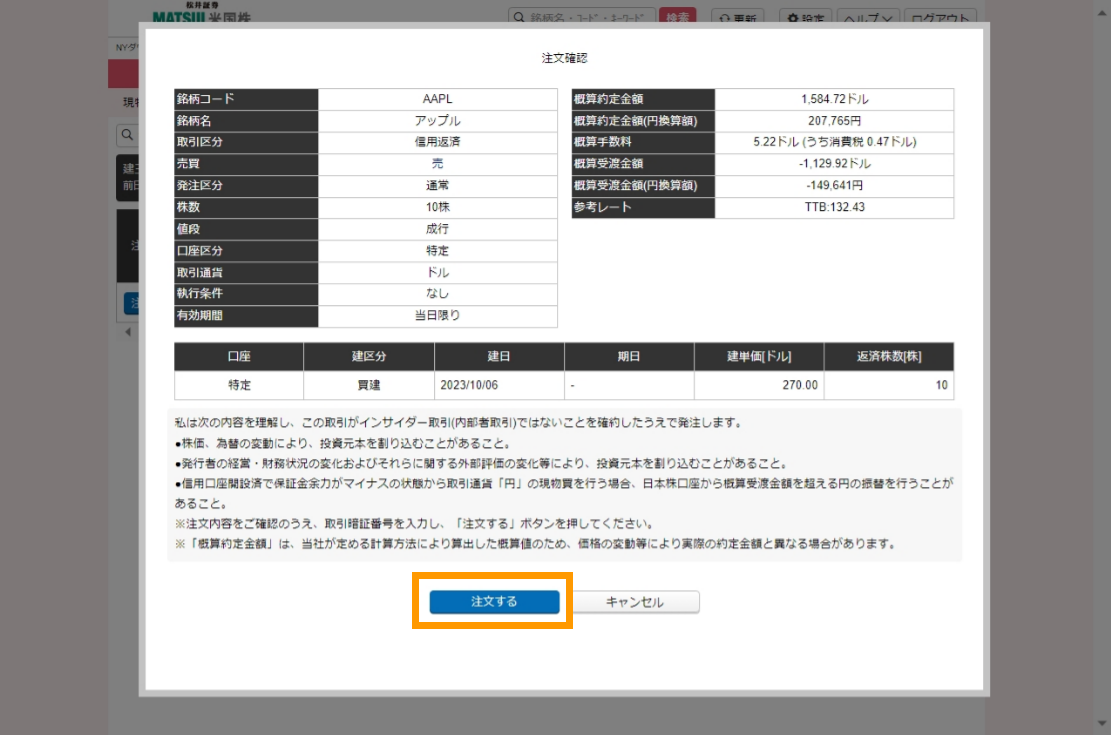Select the TTB:132.43 reference rate
The width and height of the screenshot is (1111, 735).
[834, 208]
